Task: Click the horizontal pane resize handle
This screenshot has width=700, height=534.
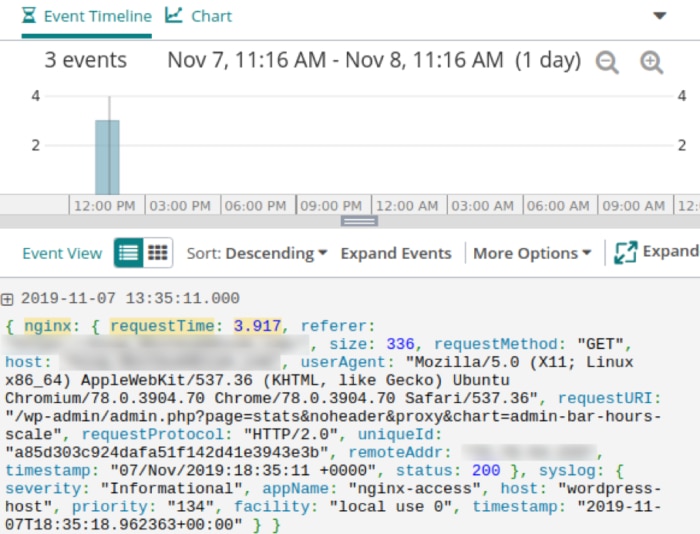Action: coord(359,221)
